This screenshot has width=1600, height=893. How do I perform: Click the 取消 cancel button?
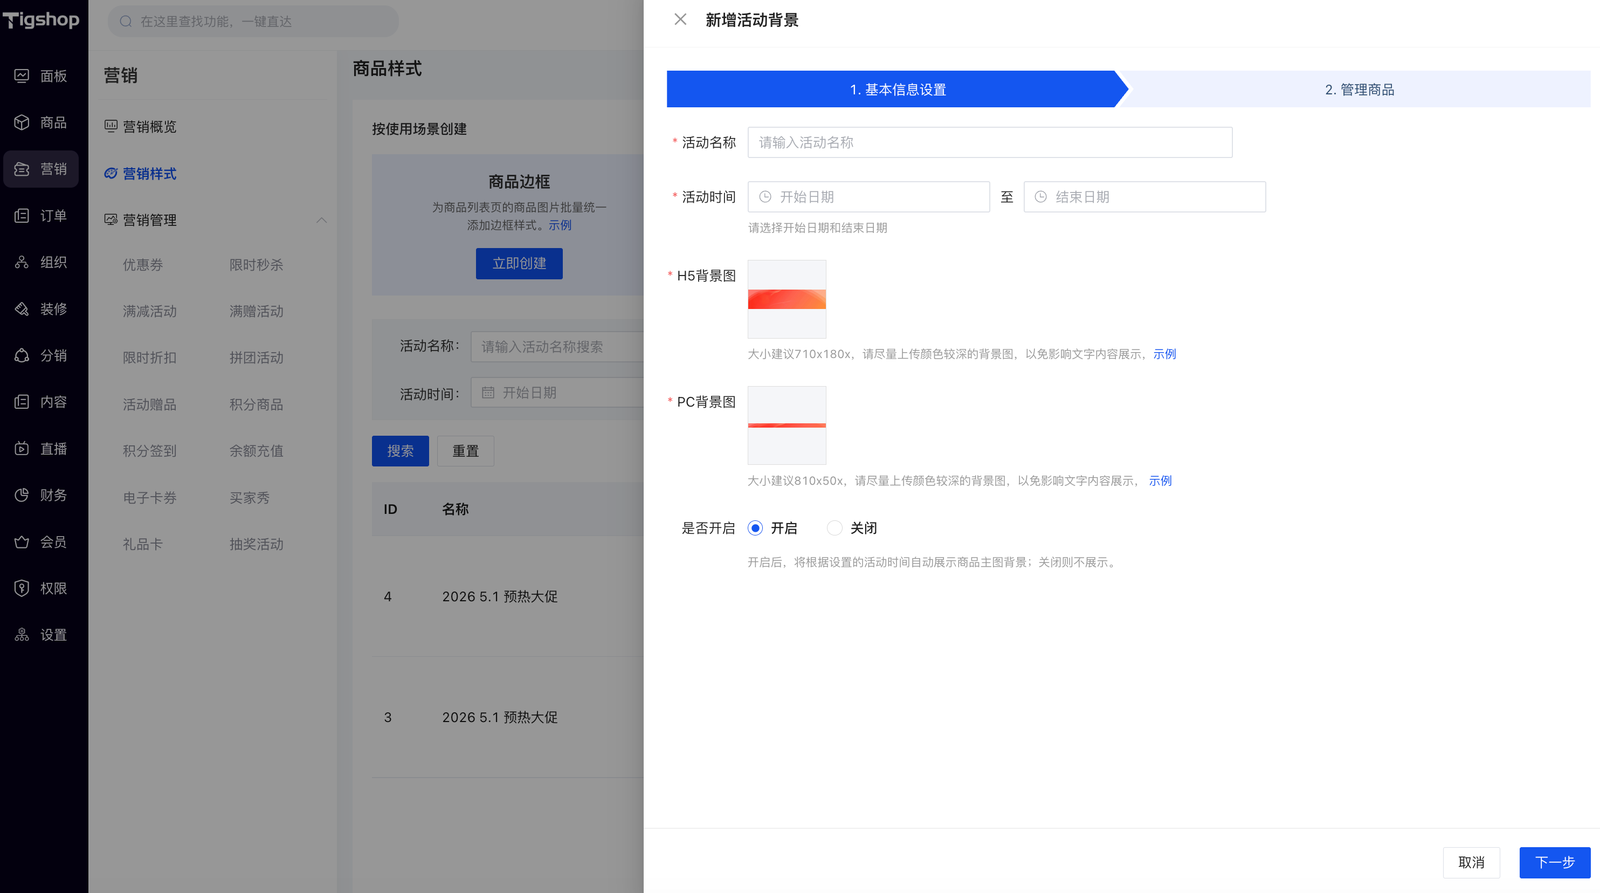[x=1471, y=862]
